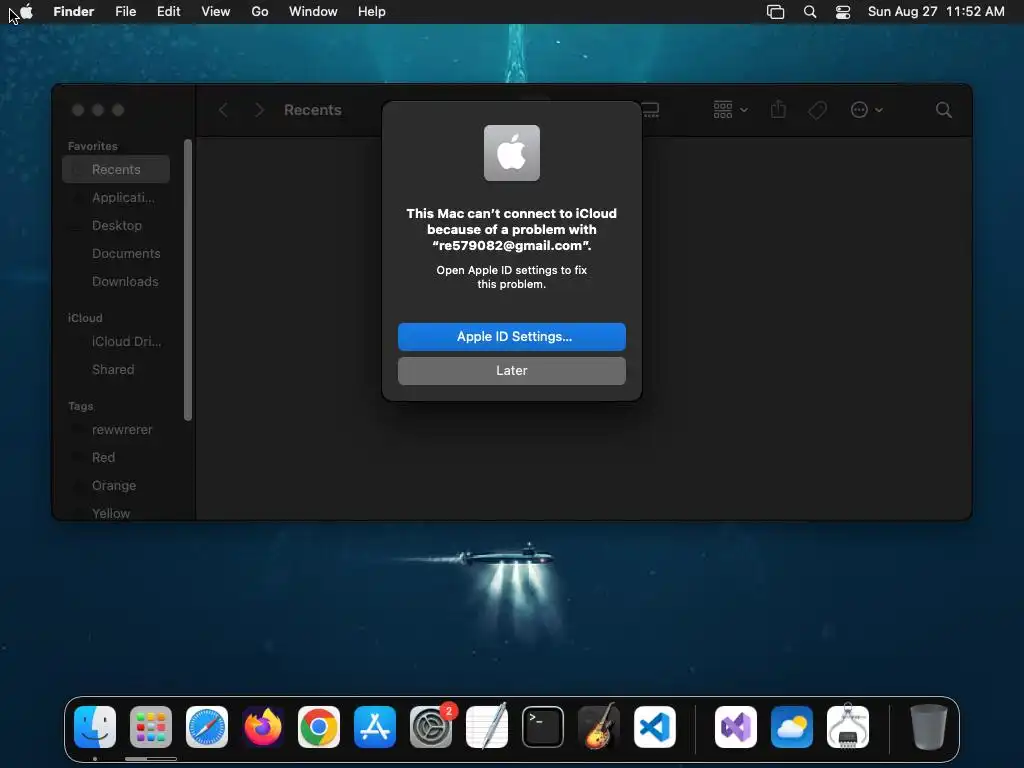1024x768 pixels.
Task: Click the date and time in menu bar
Action: (936, 12)
